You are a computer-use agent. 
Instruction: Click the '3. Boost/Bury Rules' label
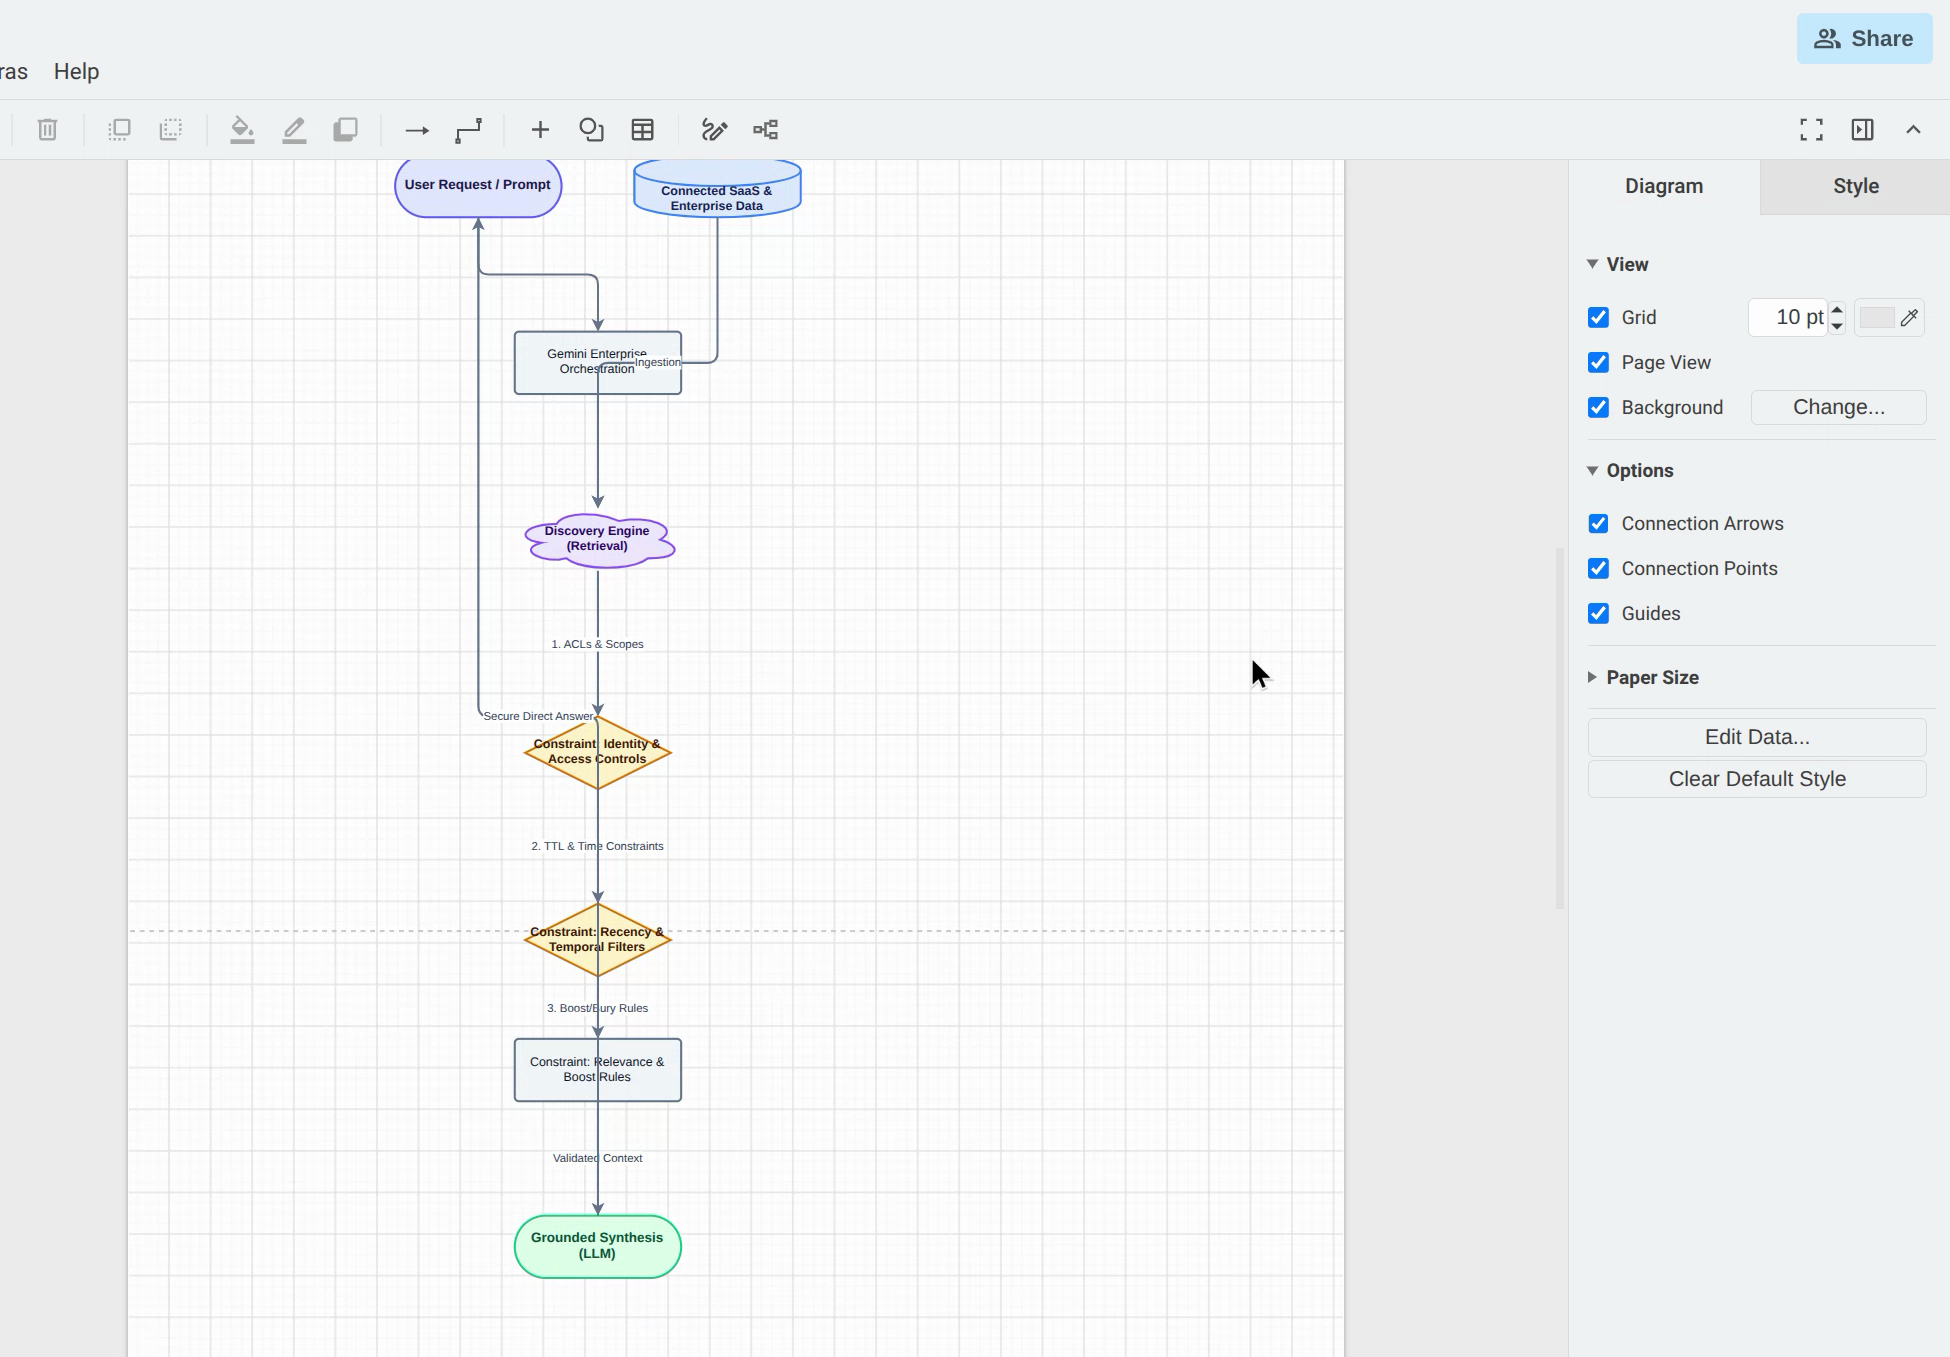point(597,1009)
